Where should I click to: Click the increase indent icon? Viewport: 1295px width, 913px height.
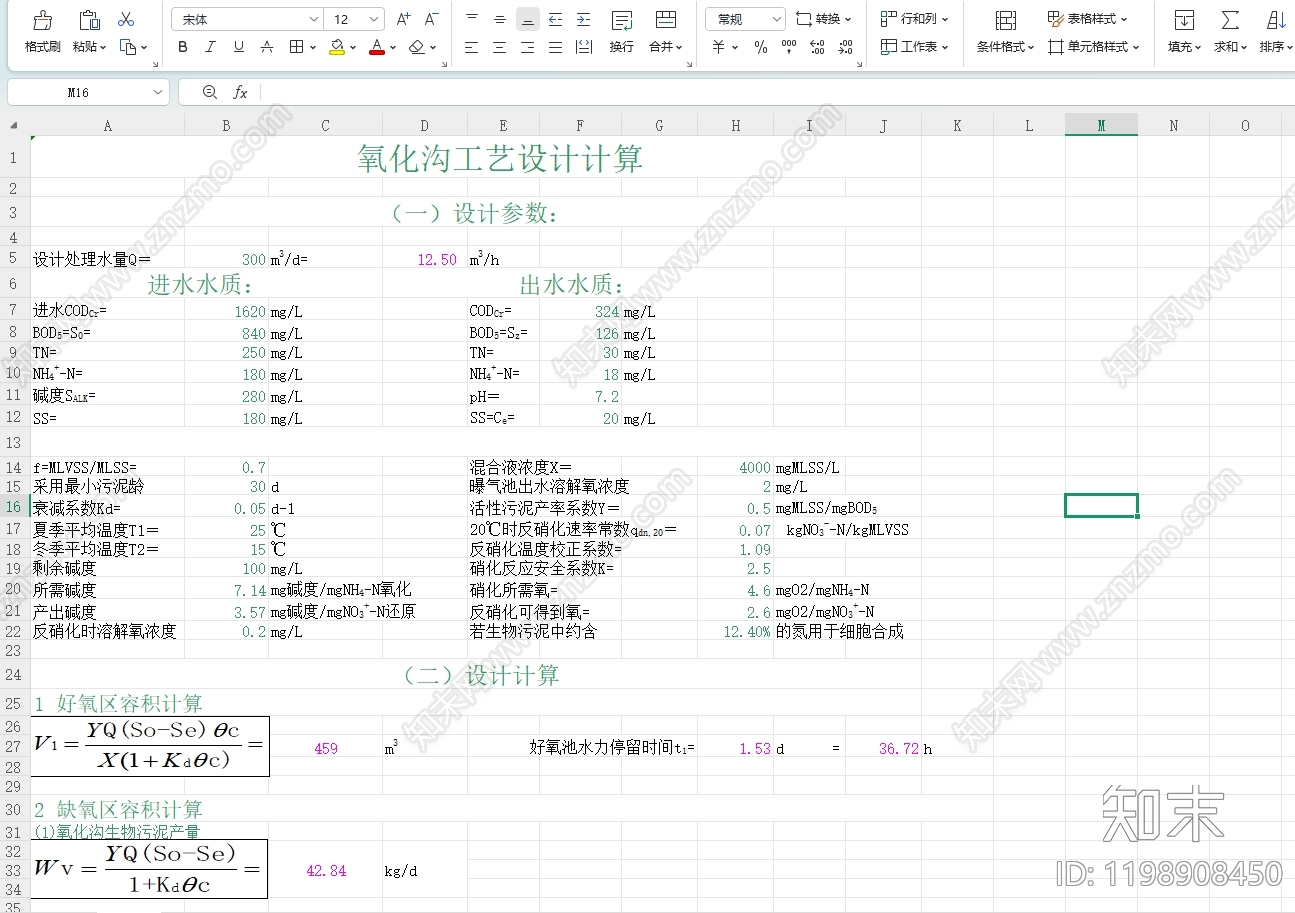[x=584, y=19]
